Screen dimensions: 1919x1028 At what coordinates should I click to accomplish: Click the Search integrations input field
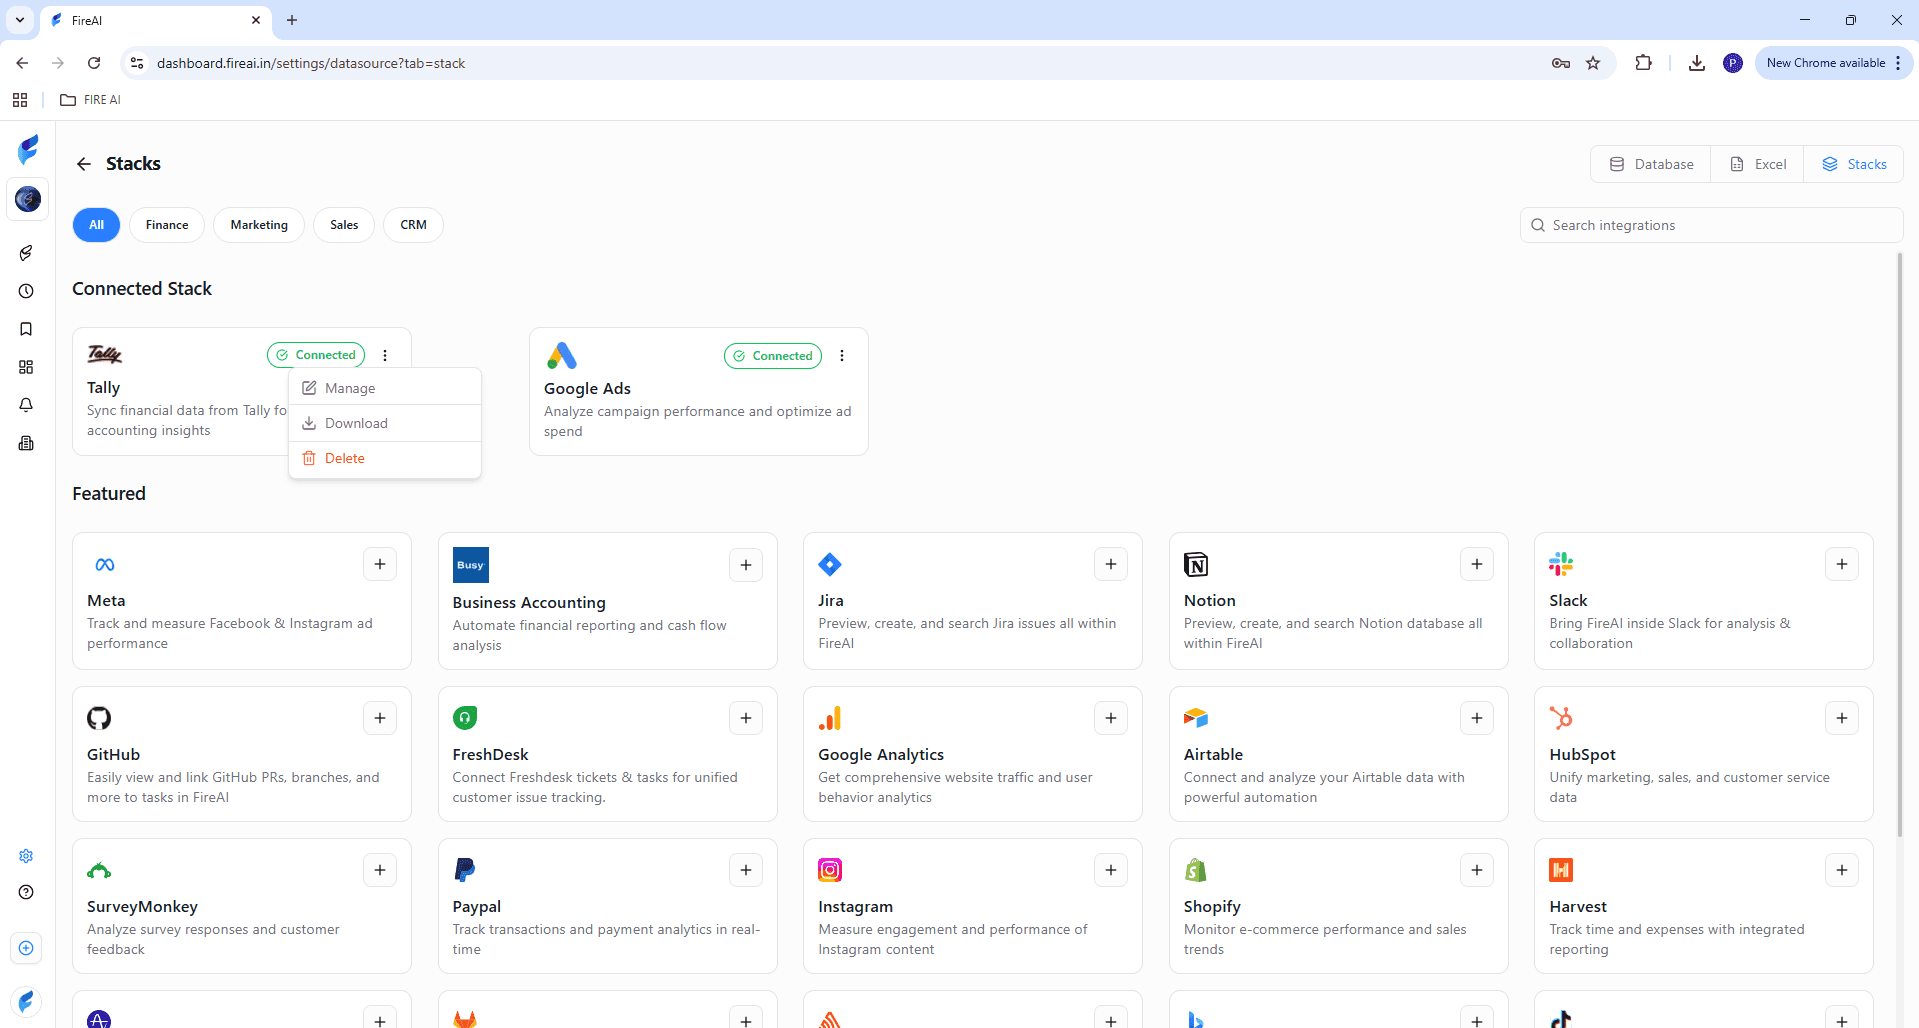(x=1720, y=225)
